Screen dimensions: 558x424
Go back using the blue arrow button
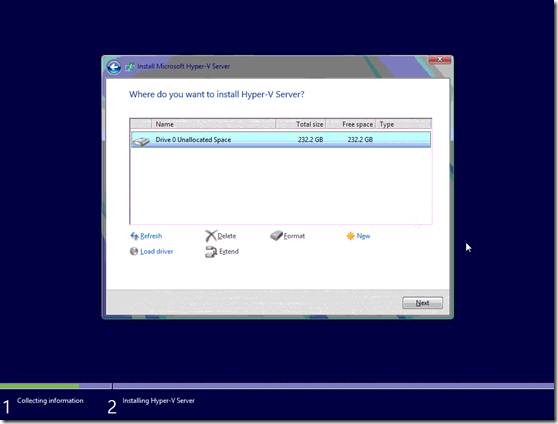click(x=114, y=67)
